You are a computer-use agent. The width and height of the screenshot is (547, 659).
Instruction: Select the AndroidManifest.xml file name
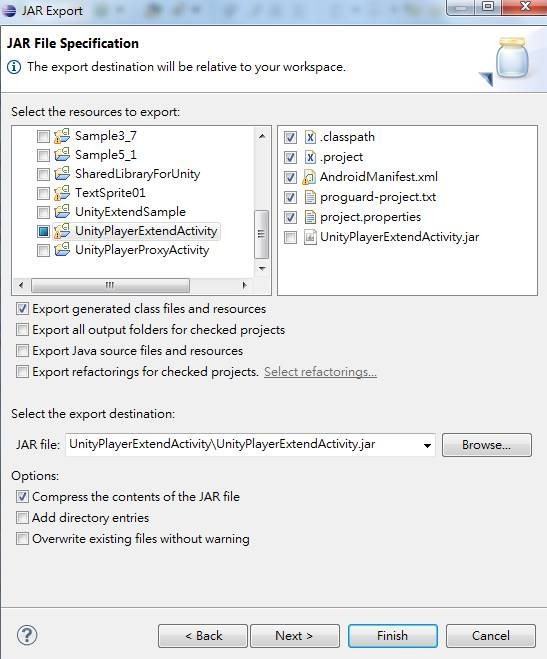click(x=379, y=177)
